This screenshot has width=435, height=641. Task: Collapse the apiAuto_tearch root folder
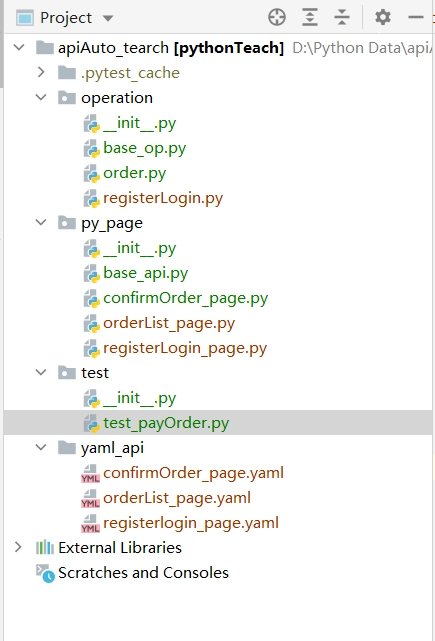19,47
